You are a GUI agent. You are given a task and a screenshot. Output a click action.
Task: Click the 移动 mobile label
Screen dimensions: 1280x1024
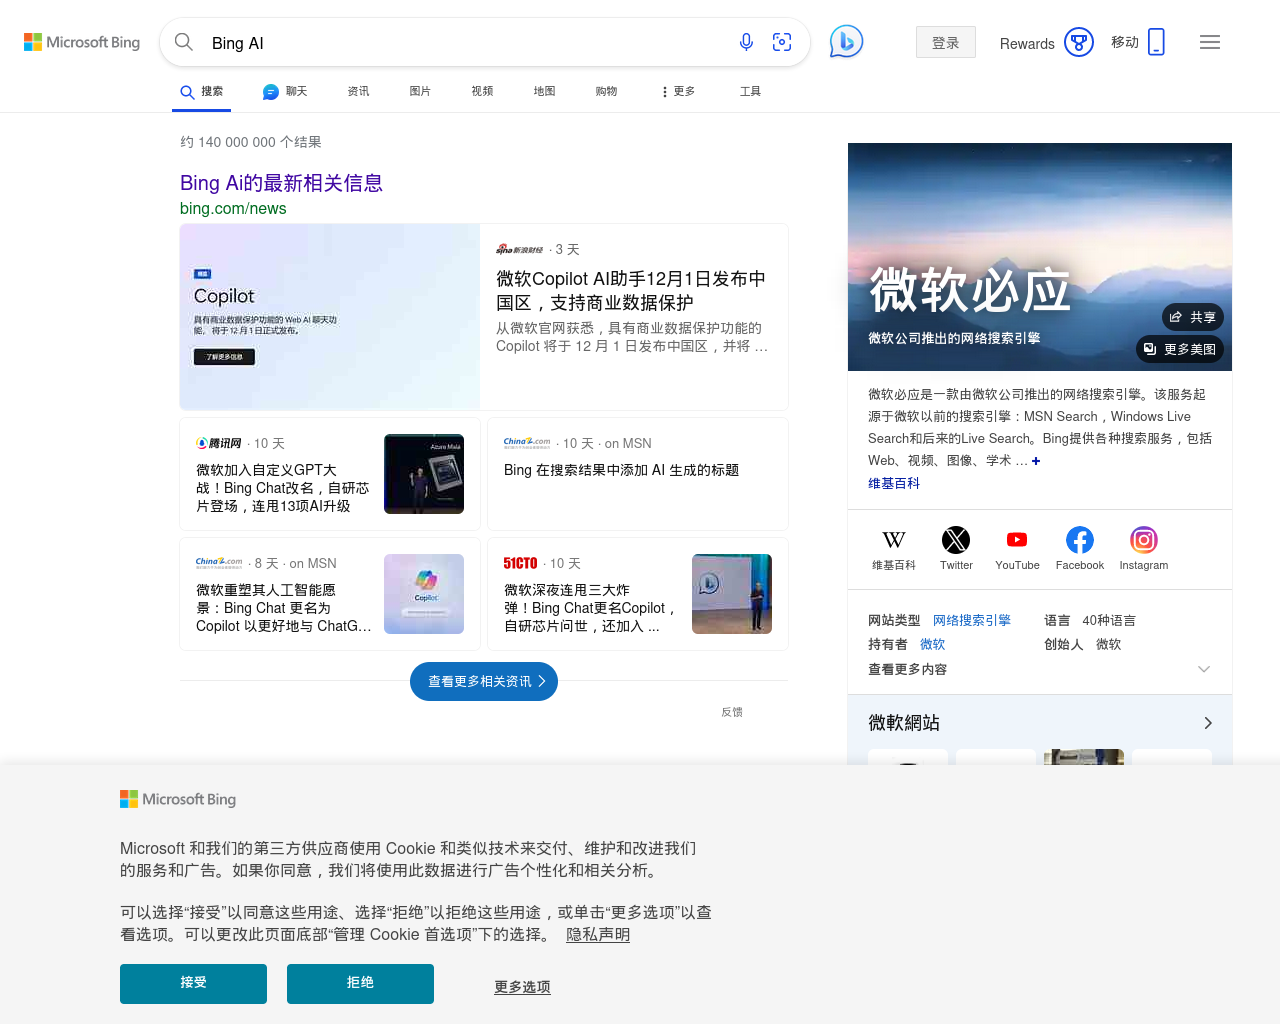(1125, 42)
